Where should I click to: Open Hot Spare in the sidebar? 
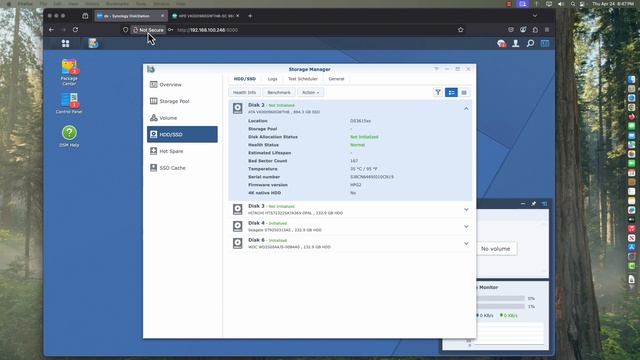[x=182, y=151]
